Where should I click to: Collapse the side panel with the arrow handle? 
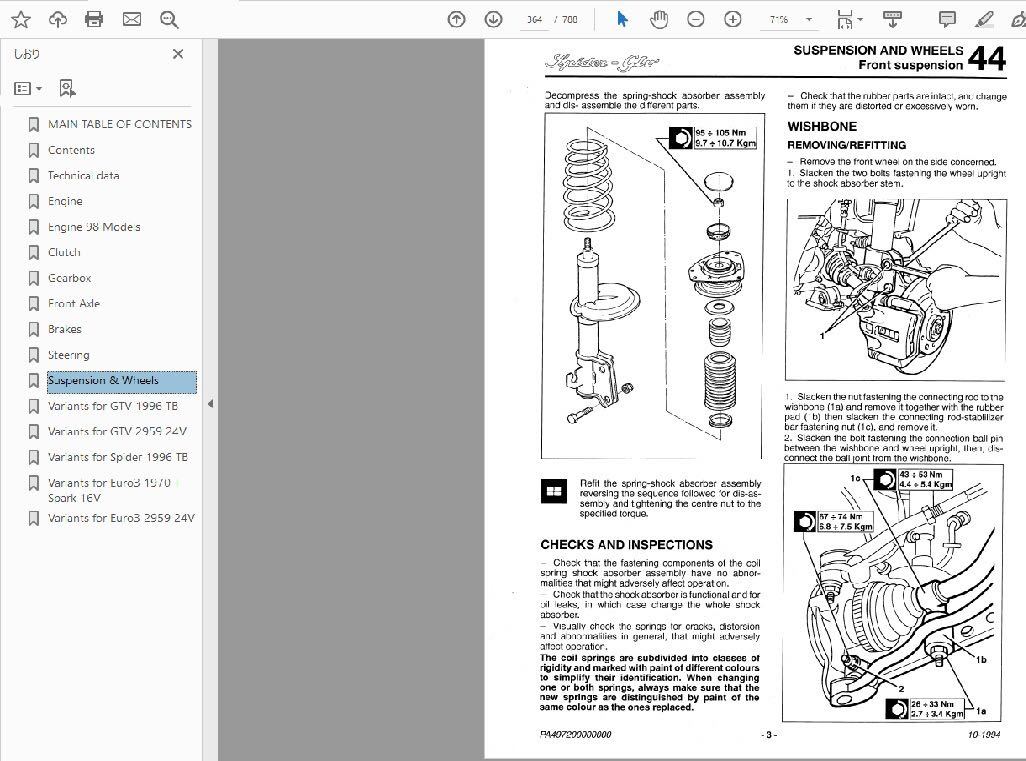click(x=210, y=404)
